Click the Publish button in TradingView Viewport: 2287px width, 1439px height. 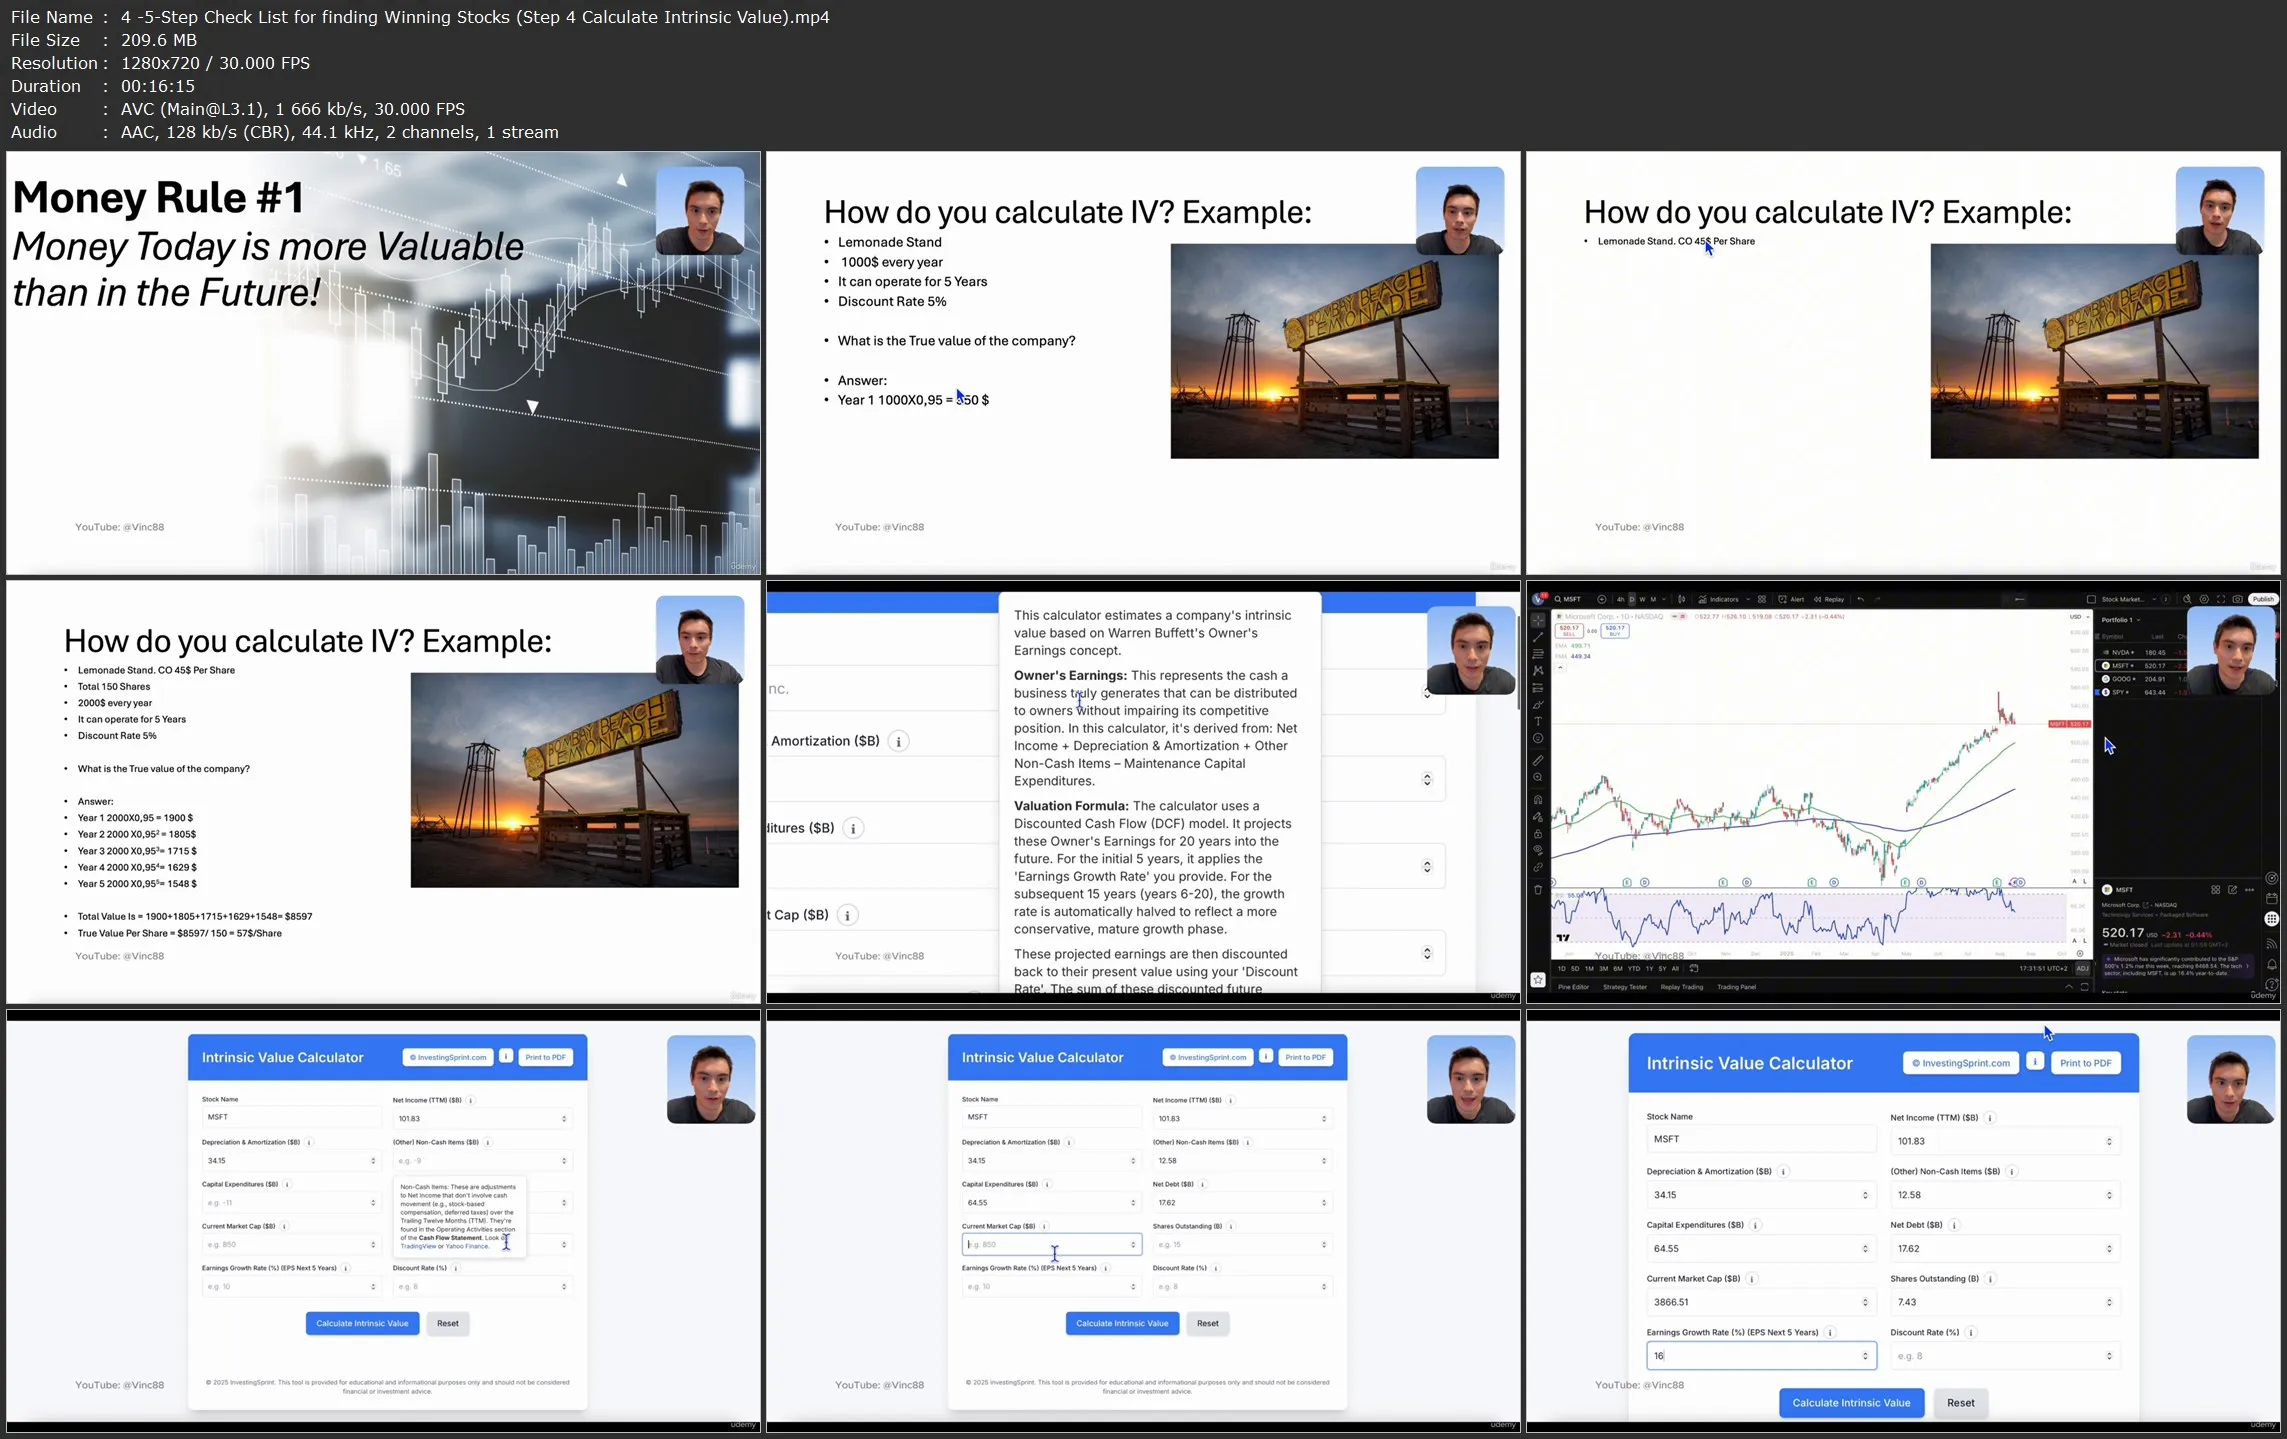click(x=2263, y=599)
